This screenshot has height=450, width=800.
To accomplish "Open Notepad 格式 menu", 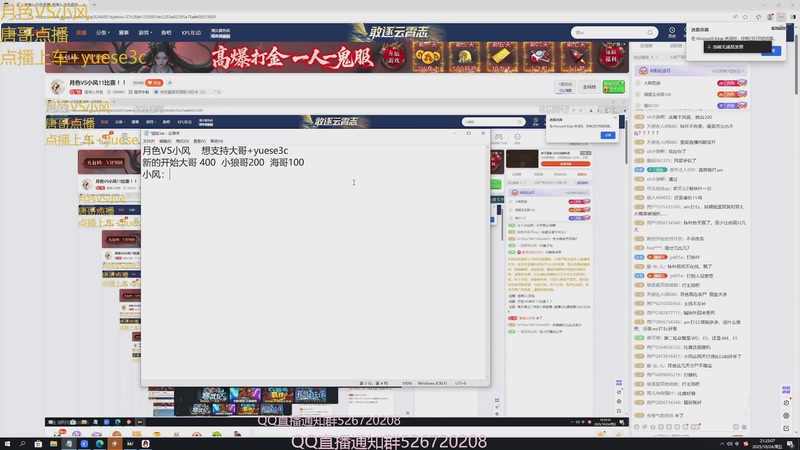I will pyautogui.click(x=182, y=141).
